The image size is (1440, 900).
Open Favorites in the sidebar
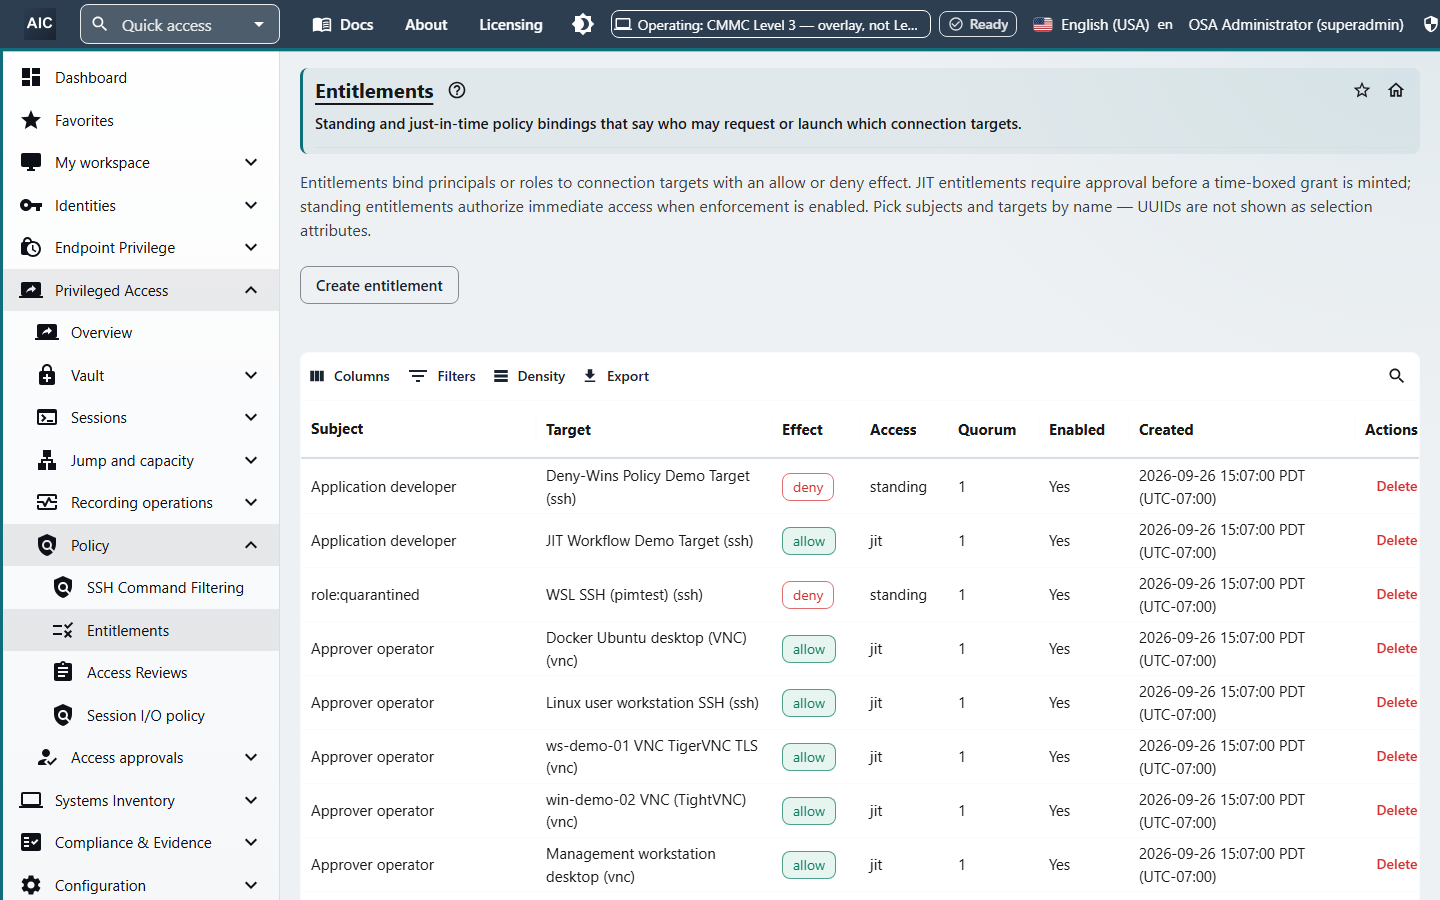coord(140,120)
